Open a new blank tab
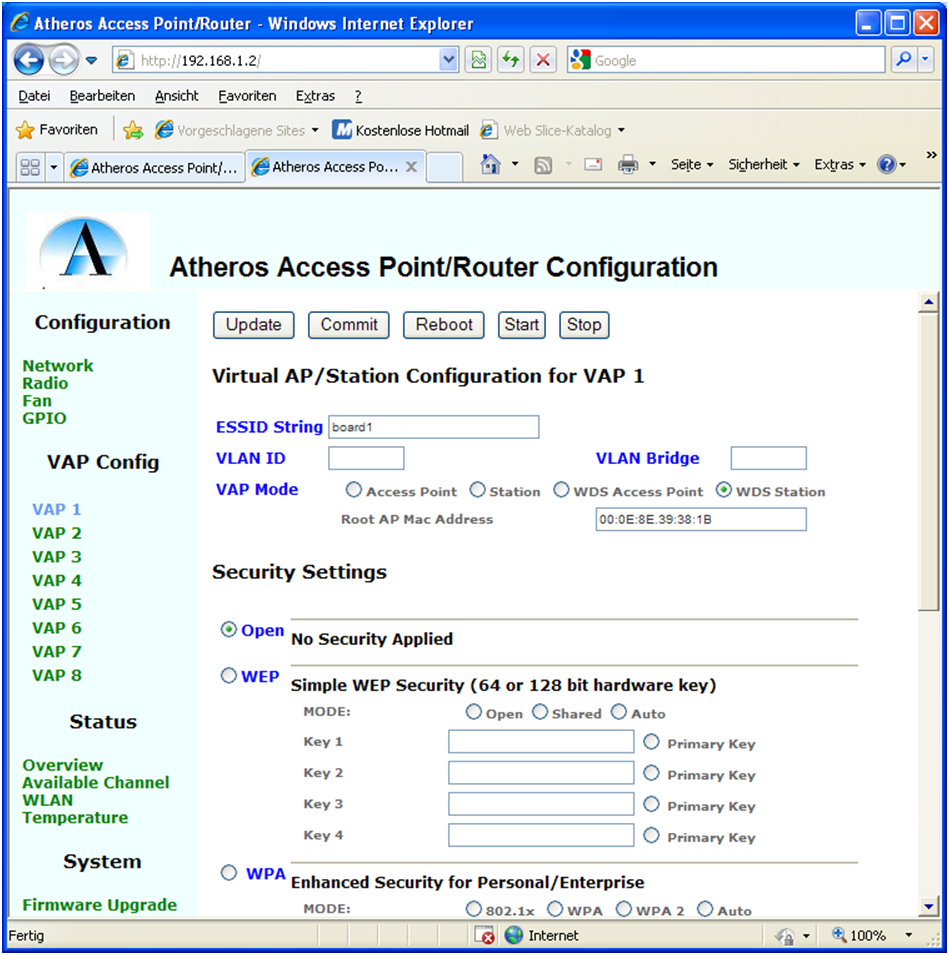Screen dimensions: 949x955 tap(443, 167)
